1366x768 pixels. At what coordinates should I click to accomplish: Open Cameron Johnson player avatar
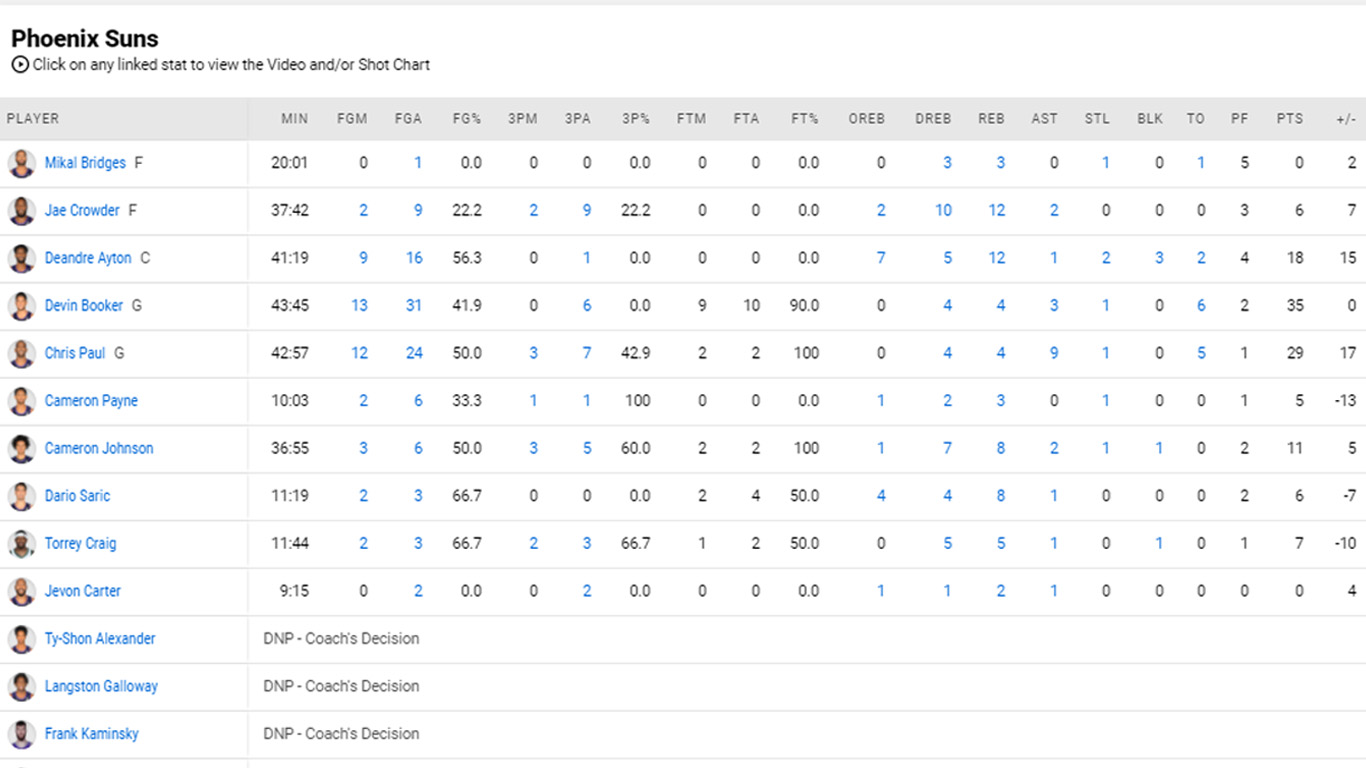point(21,449)
